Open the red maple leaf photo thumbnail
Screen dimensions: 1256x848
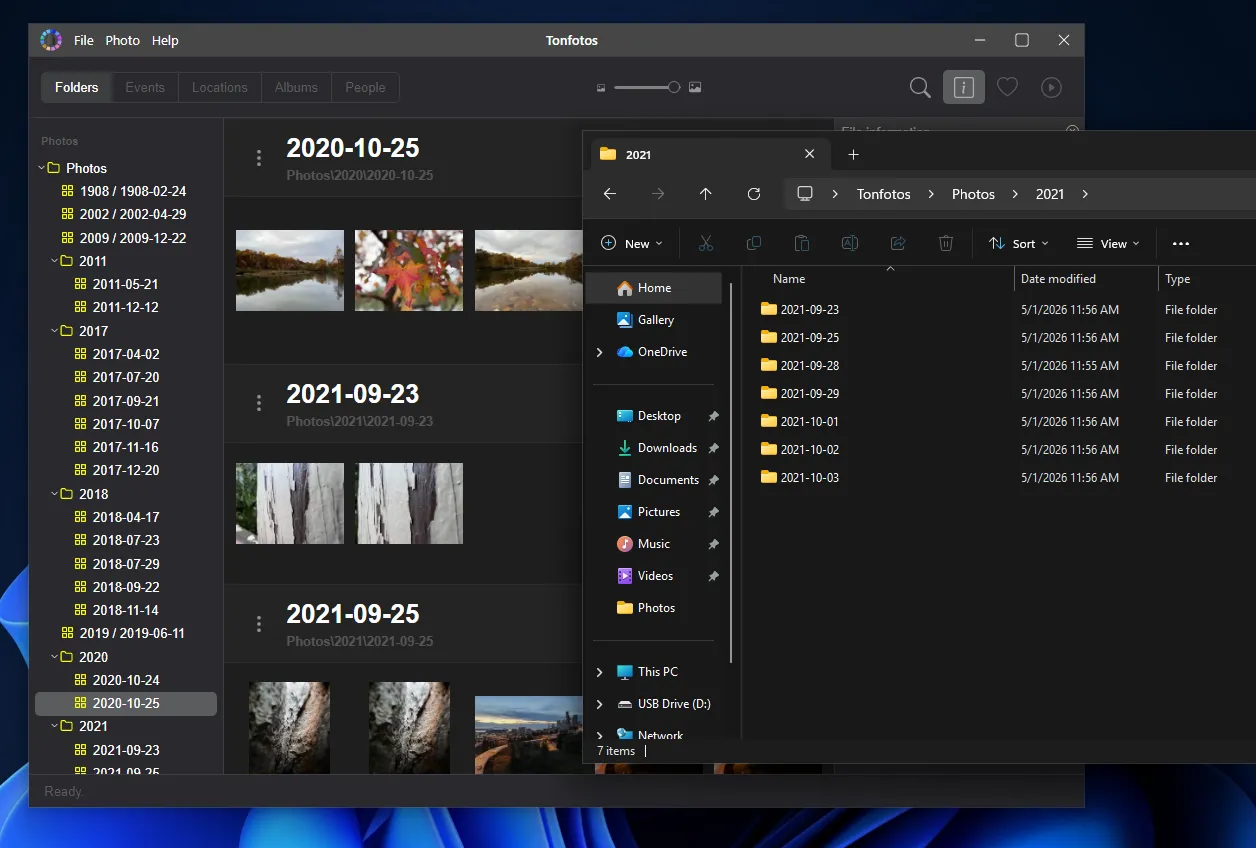pos(409,271)
